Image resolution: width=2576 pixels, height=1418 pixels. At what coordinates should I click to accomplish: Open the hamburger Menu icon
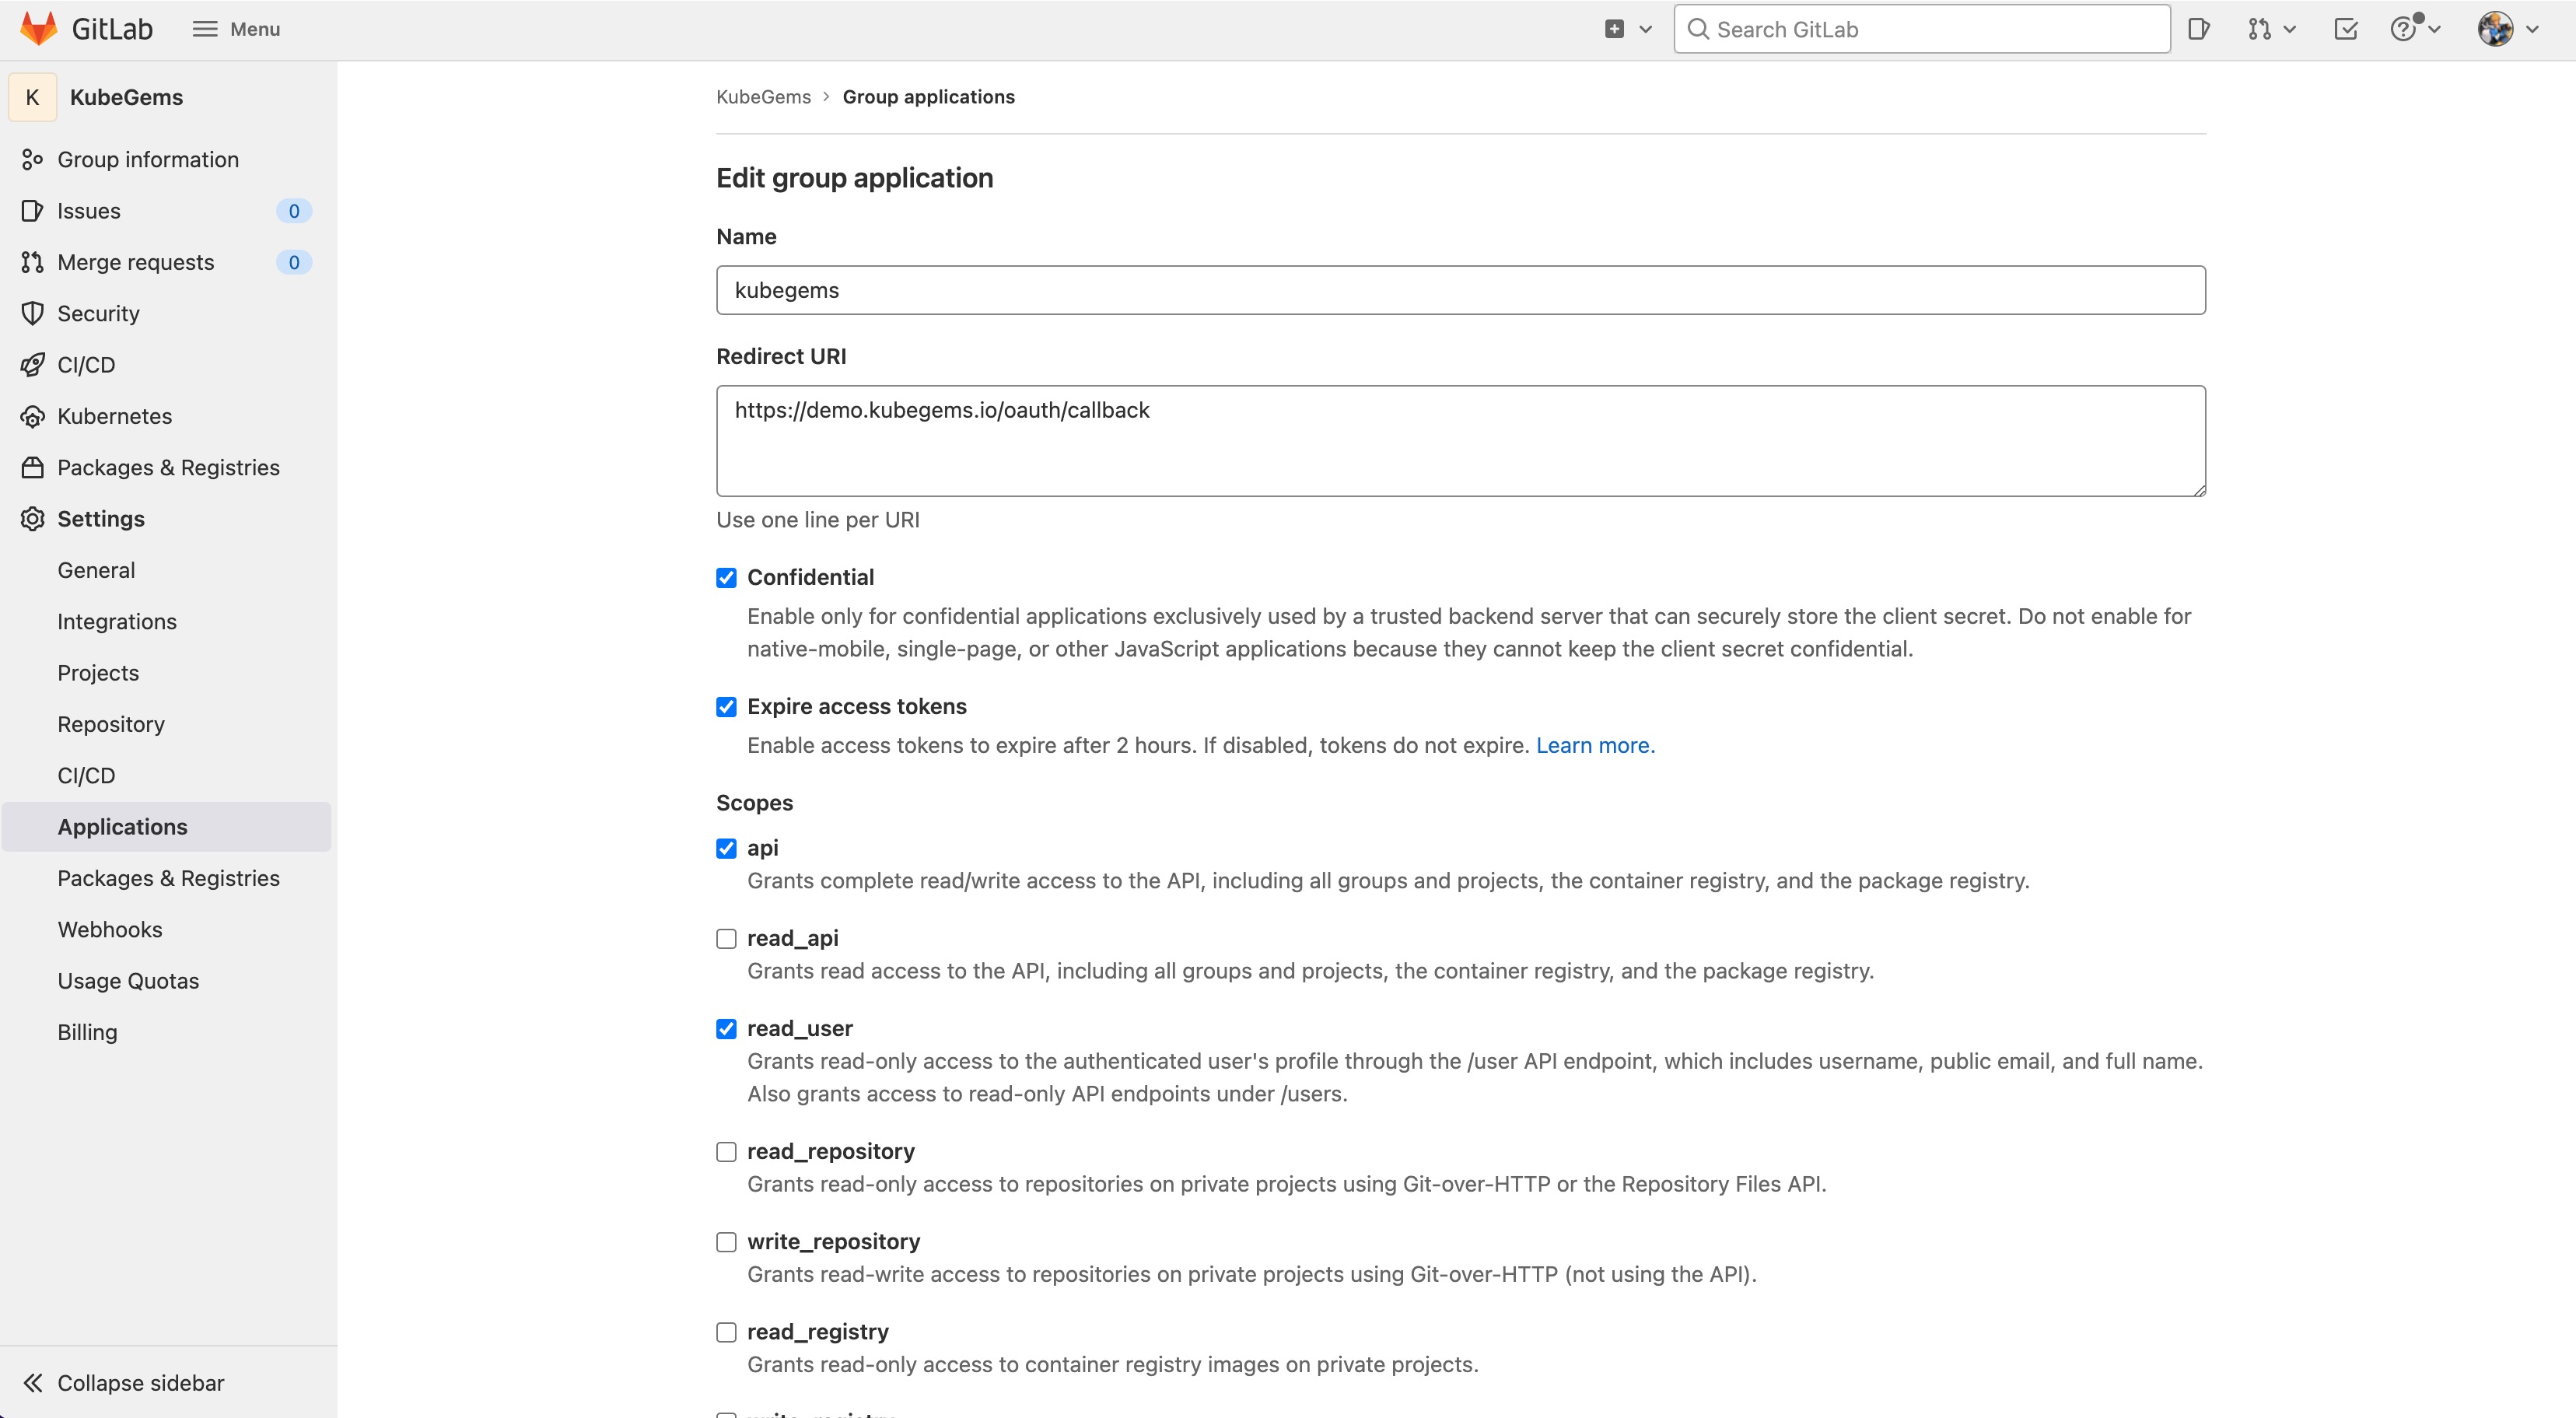point(205,29)
